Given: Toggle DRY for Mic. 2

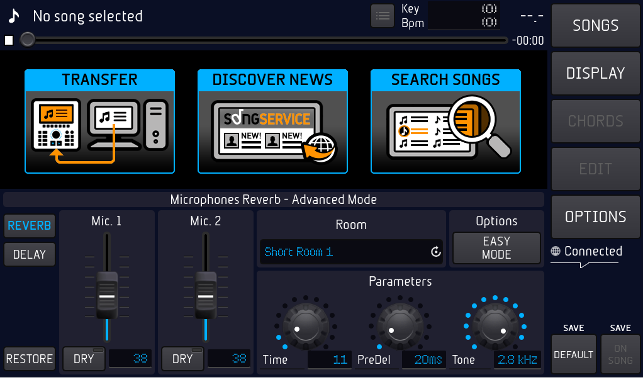Looking at the screenshot, I should [x=182, y=359].
